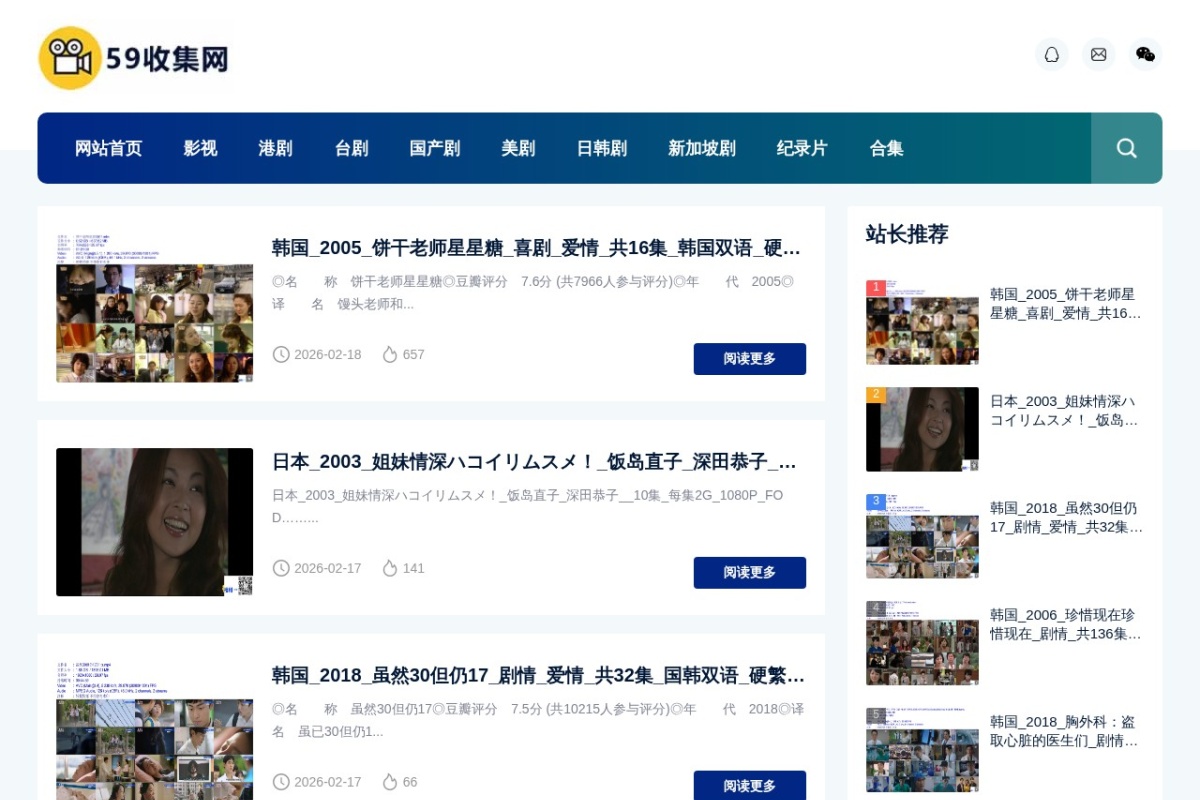
Task: Click the 141 views count
Action: 414,569
